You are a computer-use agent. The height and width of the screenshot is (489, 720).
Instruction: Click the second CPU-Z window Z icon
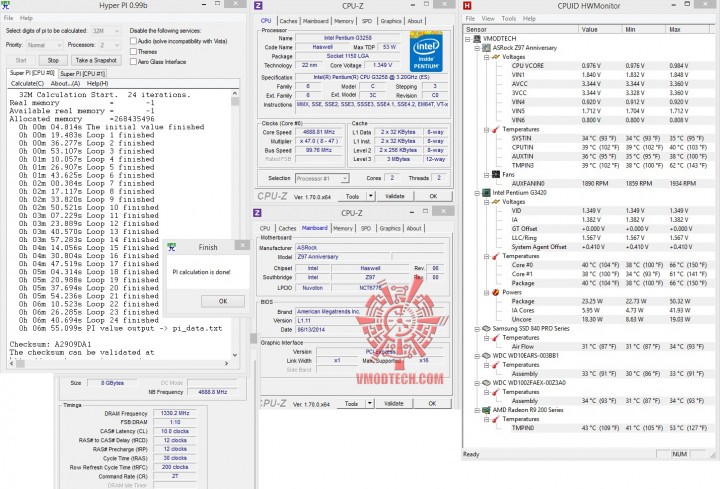(257, 213)
